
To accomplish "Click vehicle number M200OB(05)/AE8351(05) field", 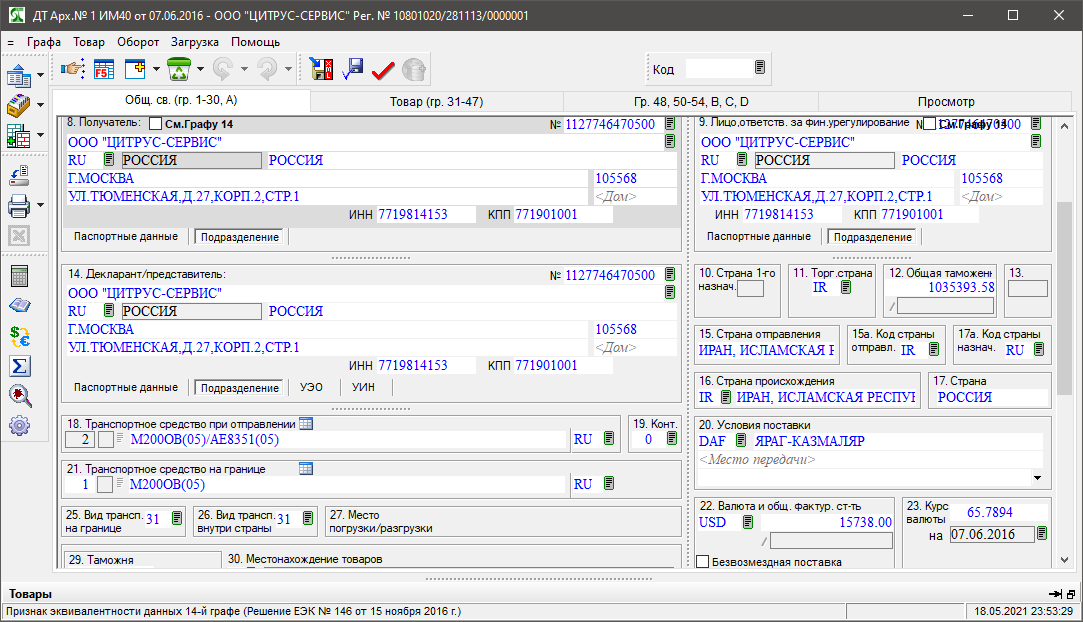I will pos(347,440).
